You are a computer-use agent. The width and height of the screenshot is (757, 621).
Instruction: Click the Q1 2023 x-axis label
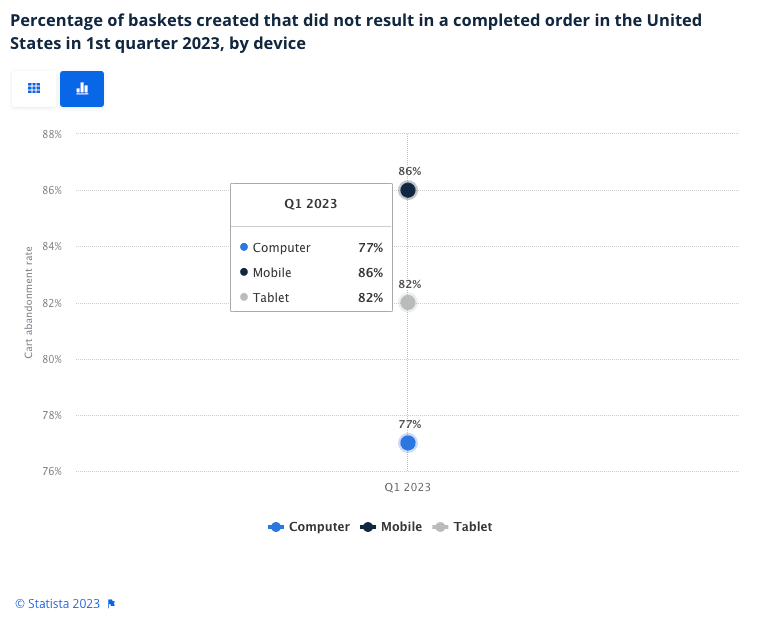[x=407, y=487]
